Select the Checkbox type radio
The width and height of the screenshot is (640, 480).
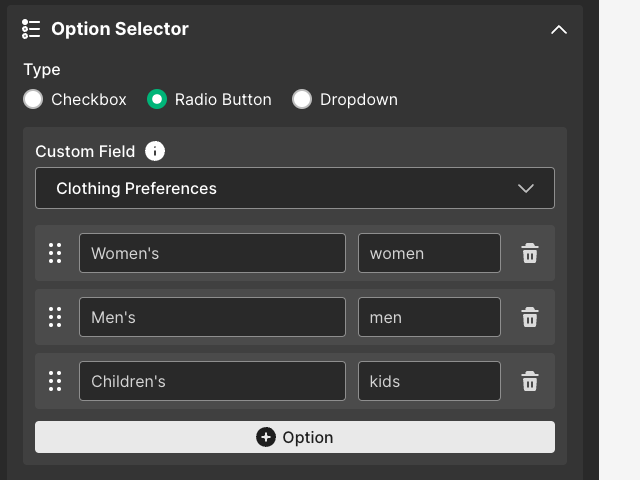click(34, 99)
